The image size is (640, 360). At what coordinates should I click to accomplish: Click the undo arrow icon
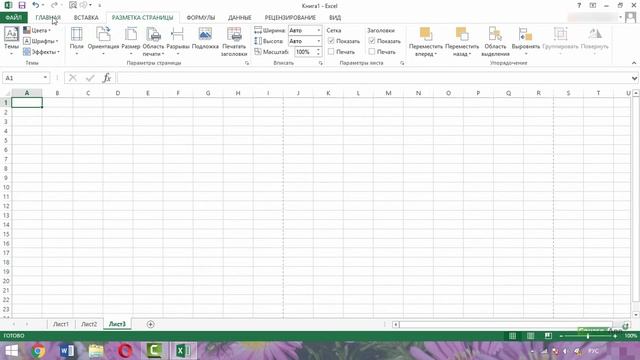tap(36, 5)
